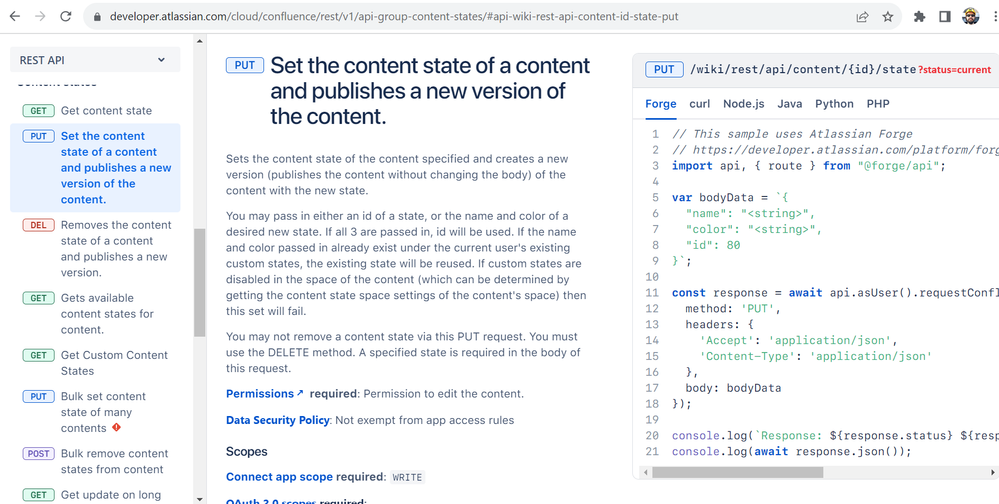The image size is (999, 504).
Task: Click the /wiki/rest/api/content/{id}/state endpoint path
Action: (803, 69)
